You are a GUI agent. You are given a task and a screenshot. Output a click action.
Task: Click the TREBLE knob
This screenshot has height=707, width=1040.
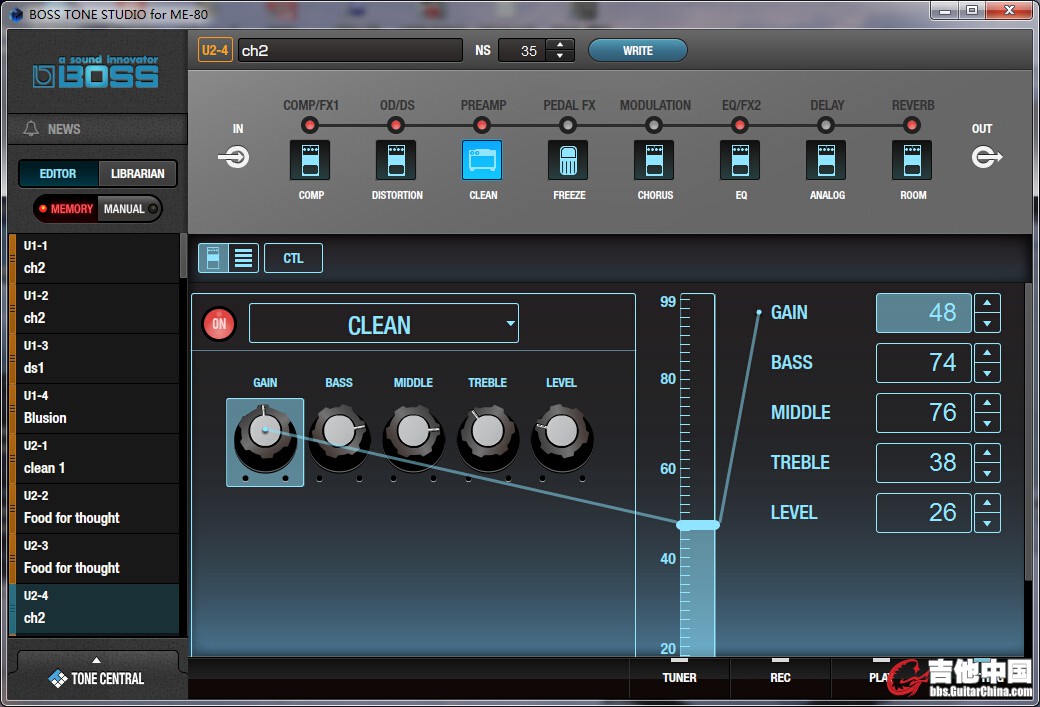click(x=488, y=436)
